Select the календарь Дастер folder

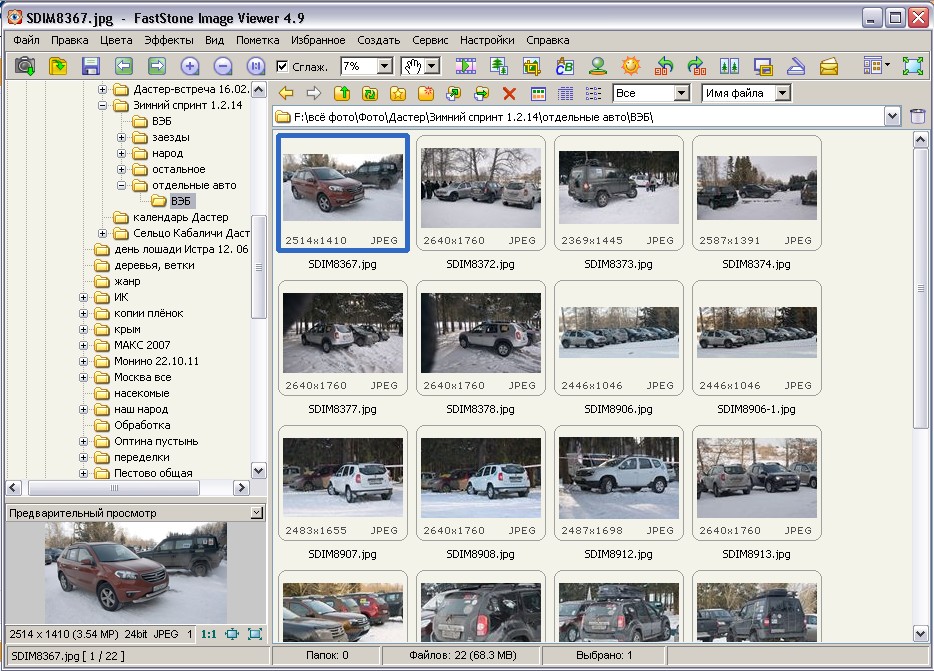click(x=180, y=217)
